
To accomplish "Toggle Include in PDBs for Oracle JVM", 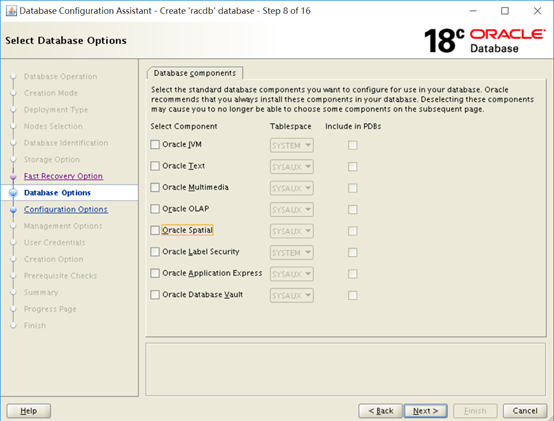I will coord(353,145).
